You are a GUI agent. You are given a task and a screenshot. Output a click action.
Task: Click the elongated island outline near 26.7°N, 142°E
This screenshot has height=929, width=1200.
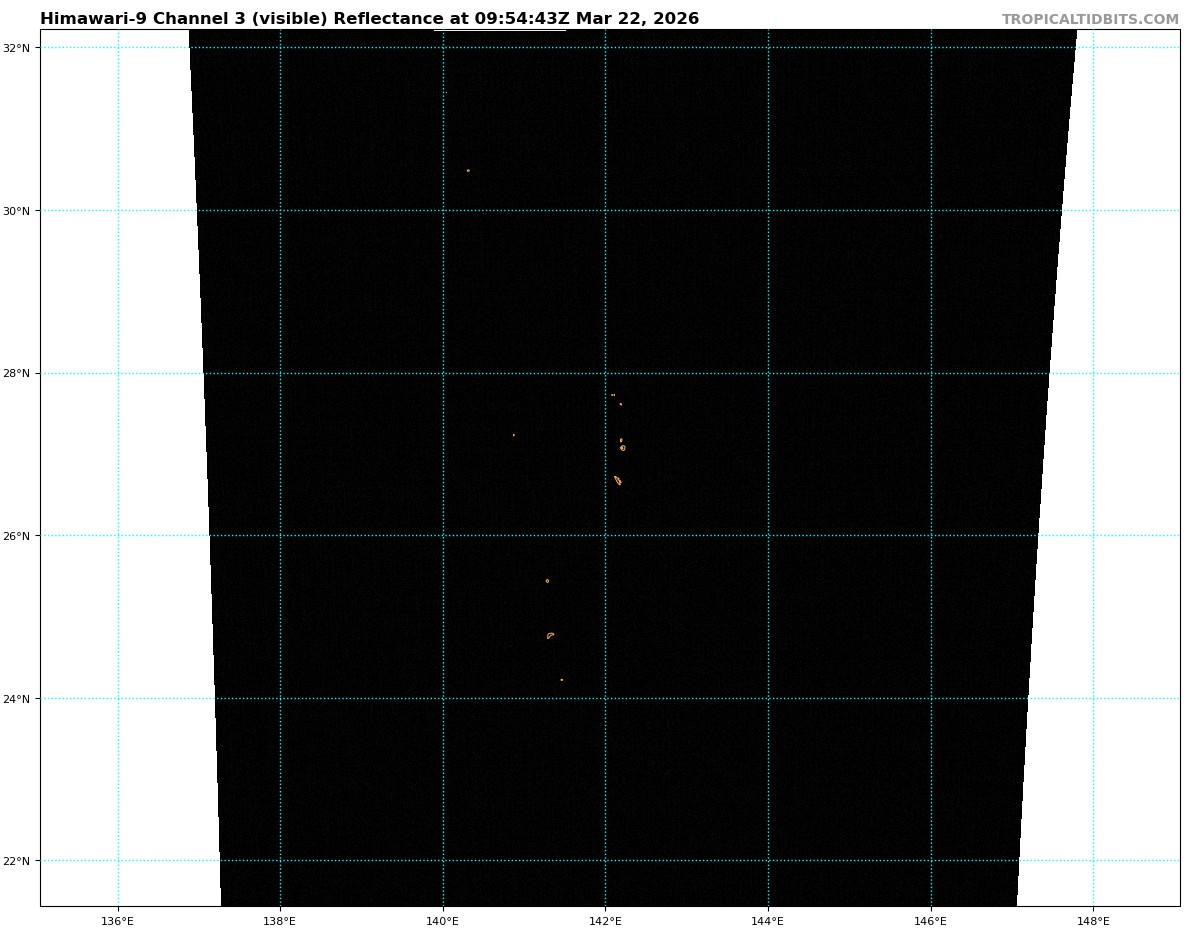pos(618,480)
